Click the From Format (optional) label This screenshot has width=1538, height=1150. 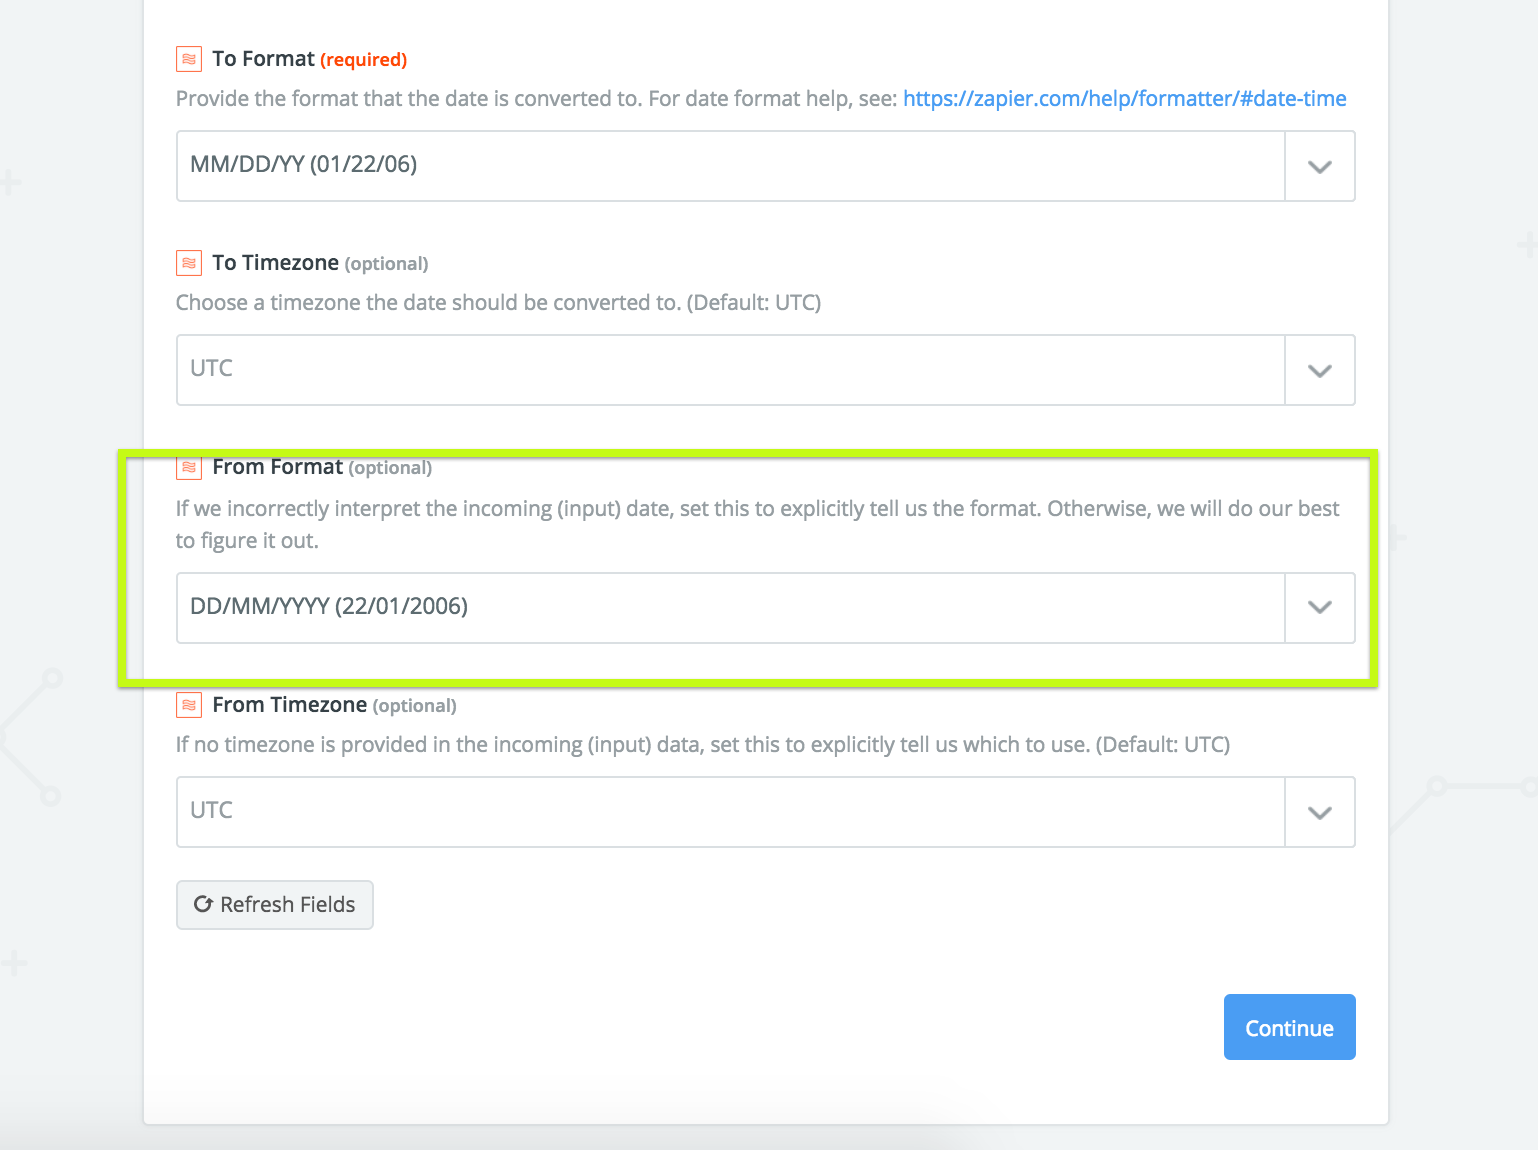pos(322,467)
